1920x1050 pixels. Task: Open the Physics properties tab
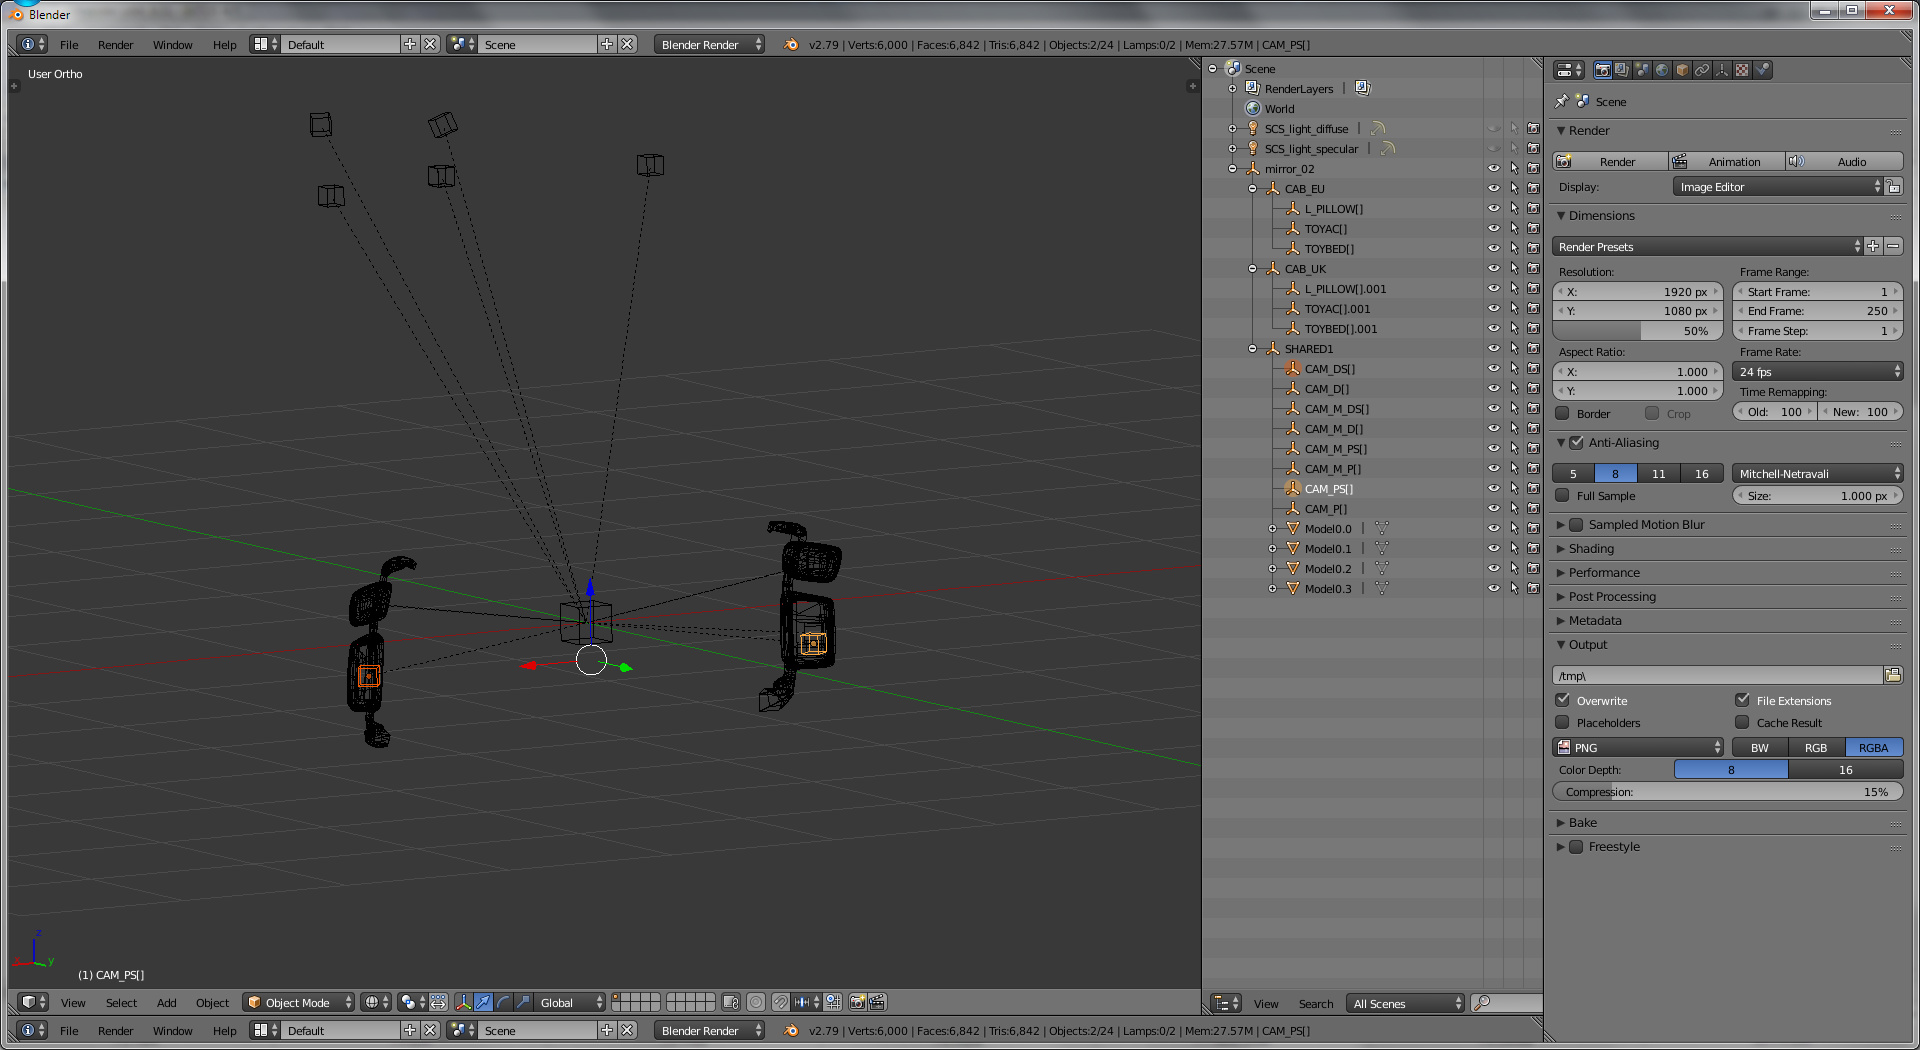[x=1763, y=70]
